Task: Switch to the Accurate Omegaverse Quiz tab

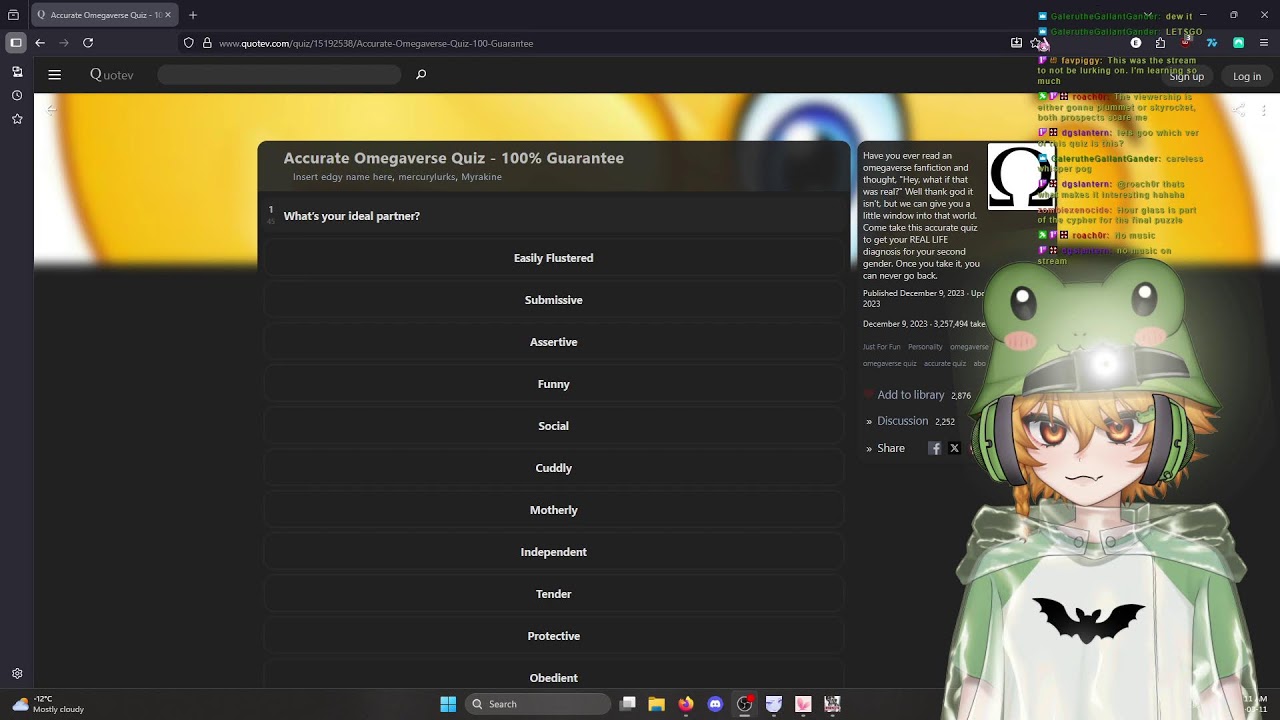Action: pos(104,15)
